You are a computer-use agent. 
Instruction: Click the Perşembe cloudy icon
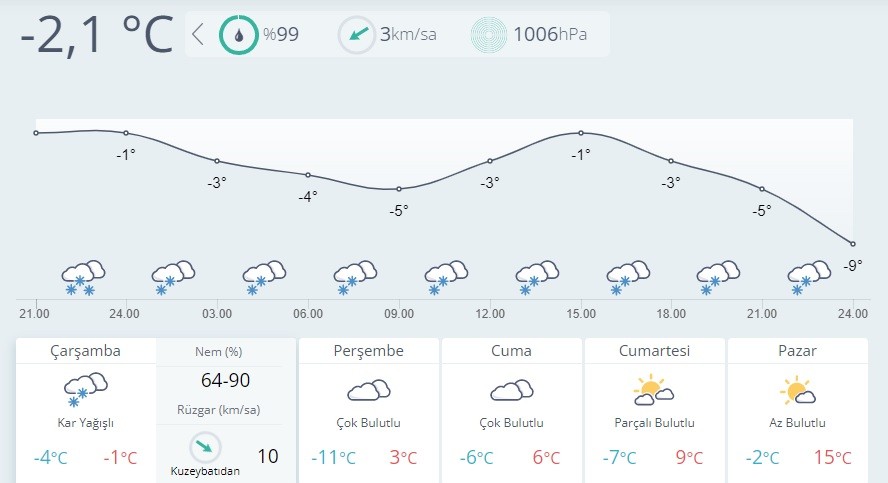coord(369,389)
